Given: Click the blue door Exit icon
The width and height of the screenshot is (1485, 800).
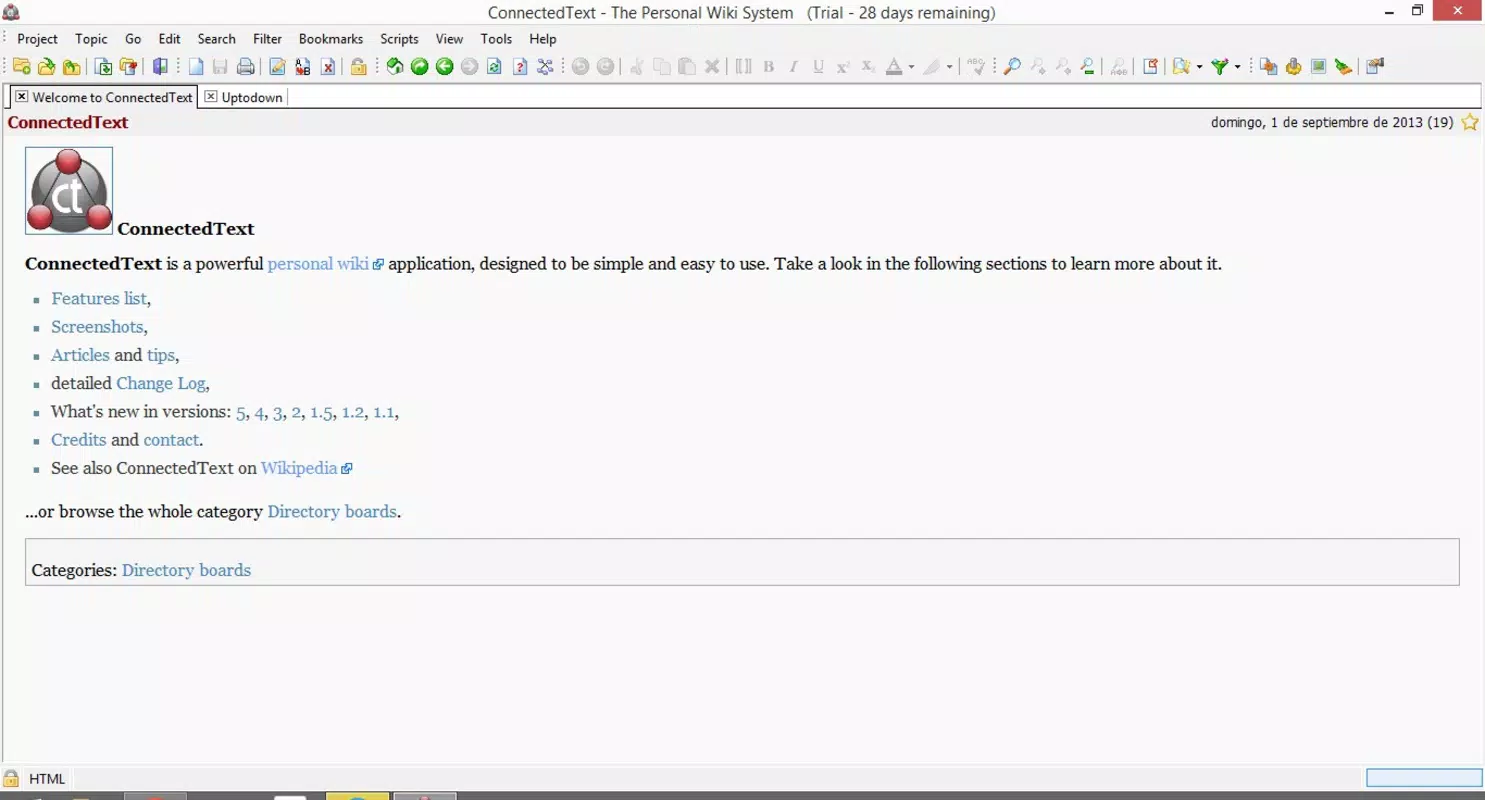Looking at the screenshot, I should pos(160,67).
